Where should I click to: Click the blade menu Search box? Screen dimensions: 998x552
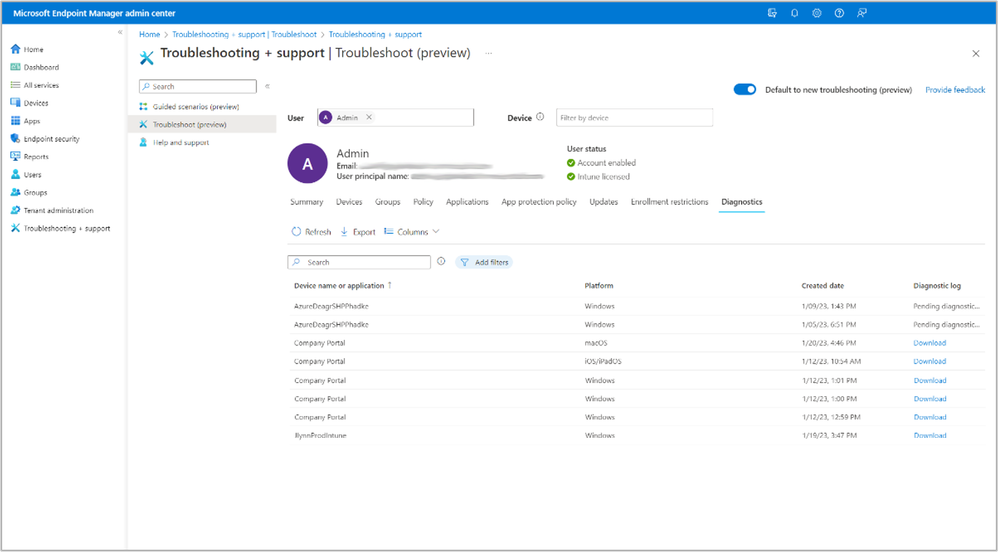(x=198, y=86)
